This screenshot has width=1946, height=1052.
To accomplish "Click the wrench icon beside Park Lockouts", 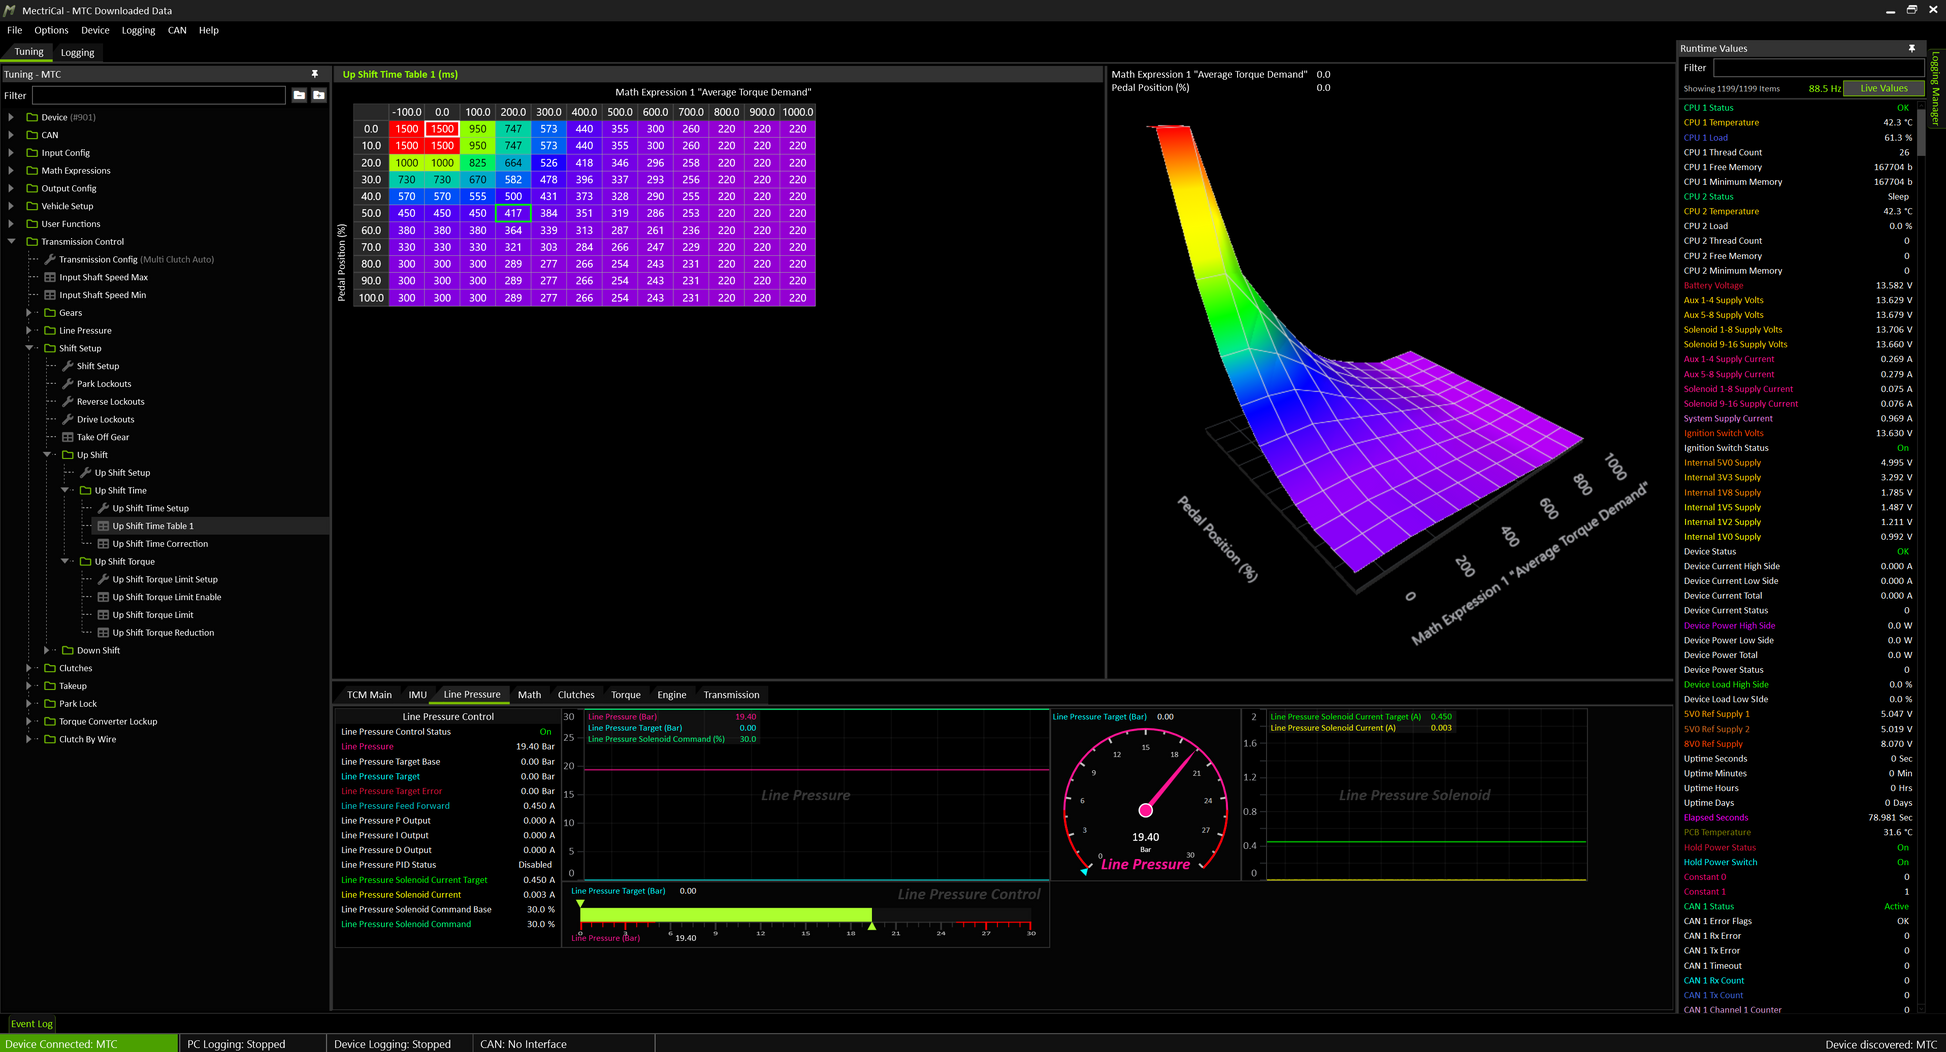I will [x=68, y=384].
